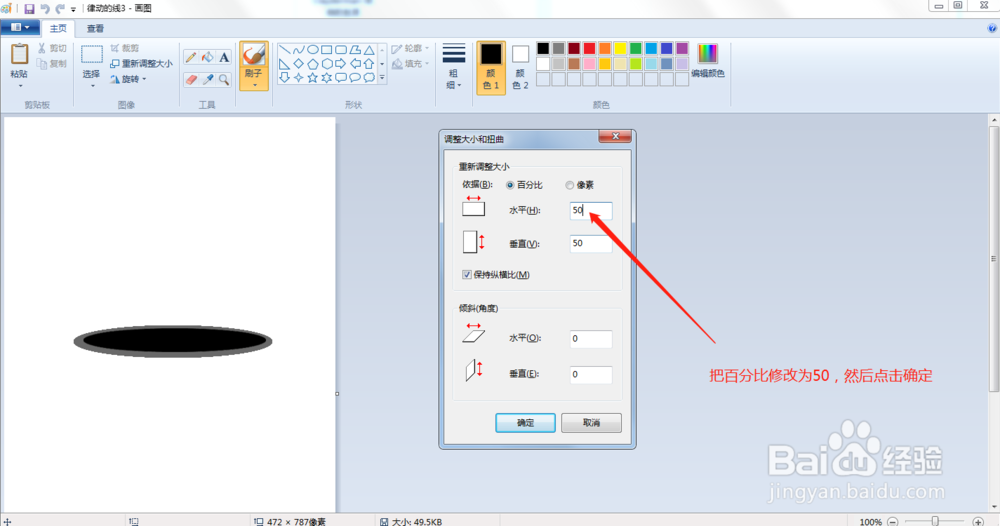The height and width of the screenshot is (526, 1000).
Task: Click the resize Horizontal (水平) percentage field
Action: tap(591, 210)
